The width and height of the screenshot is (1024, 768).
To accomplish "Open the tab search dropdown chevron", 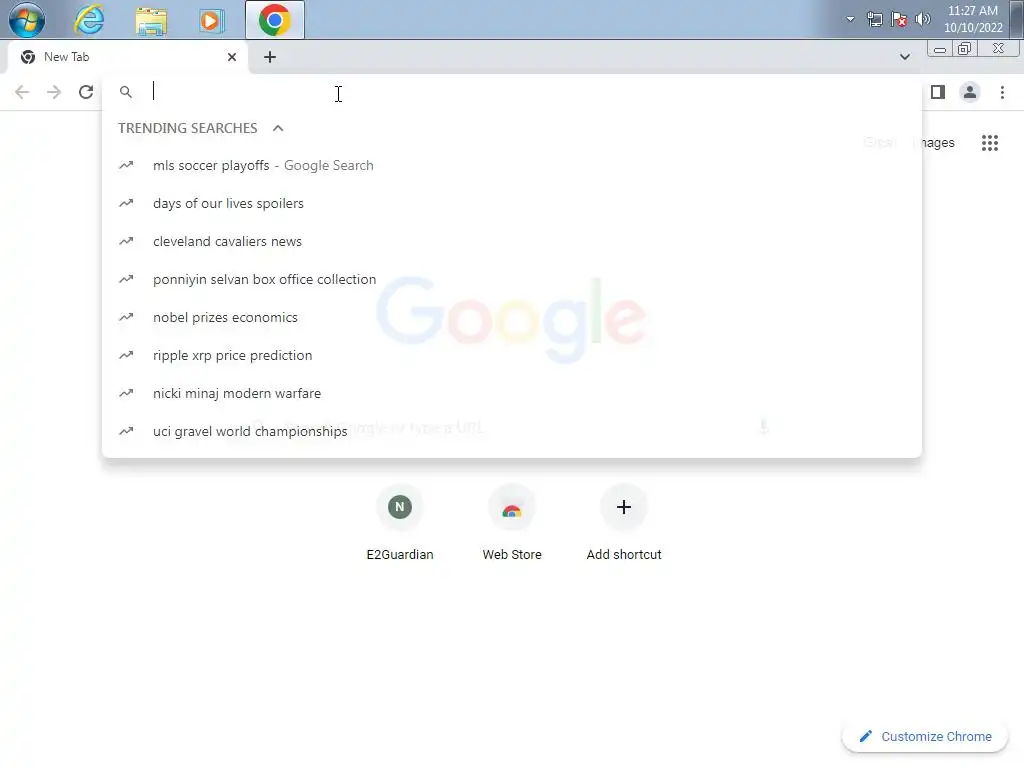I will click(904, 57).
